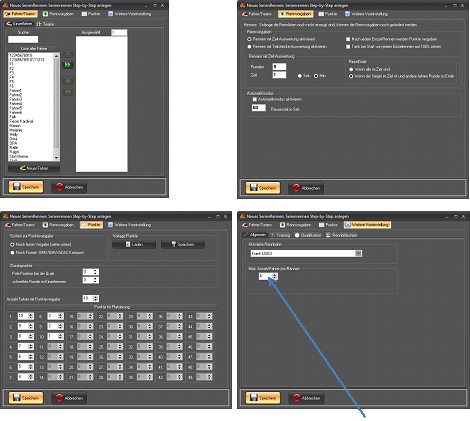470x421 pixels.
Task: Open Fahrer/Teams tab in the Rennvorgaben window
Action: click(257, 14)
